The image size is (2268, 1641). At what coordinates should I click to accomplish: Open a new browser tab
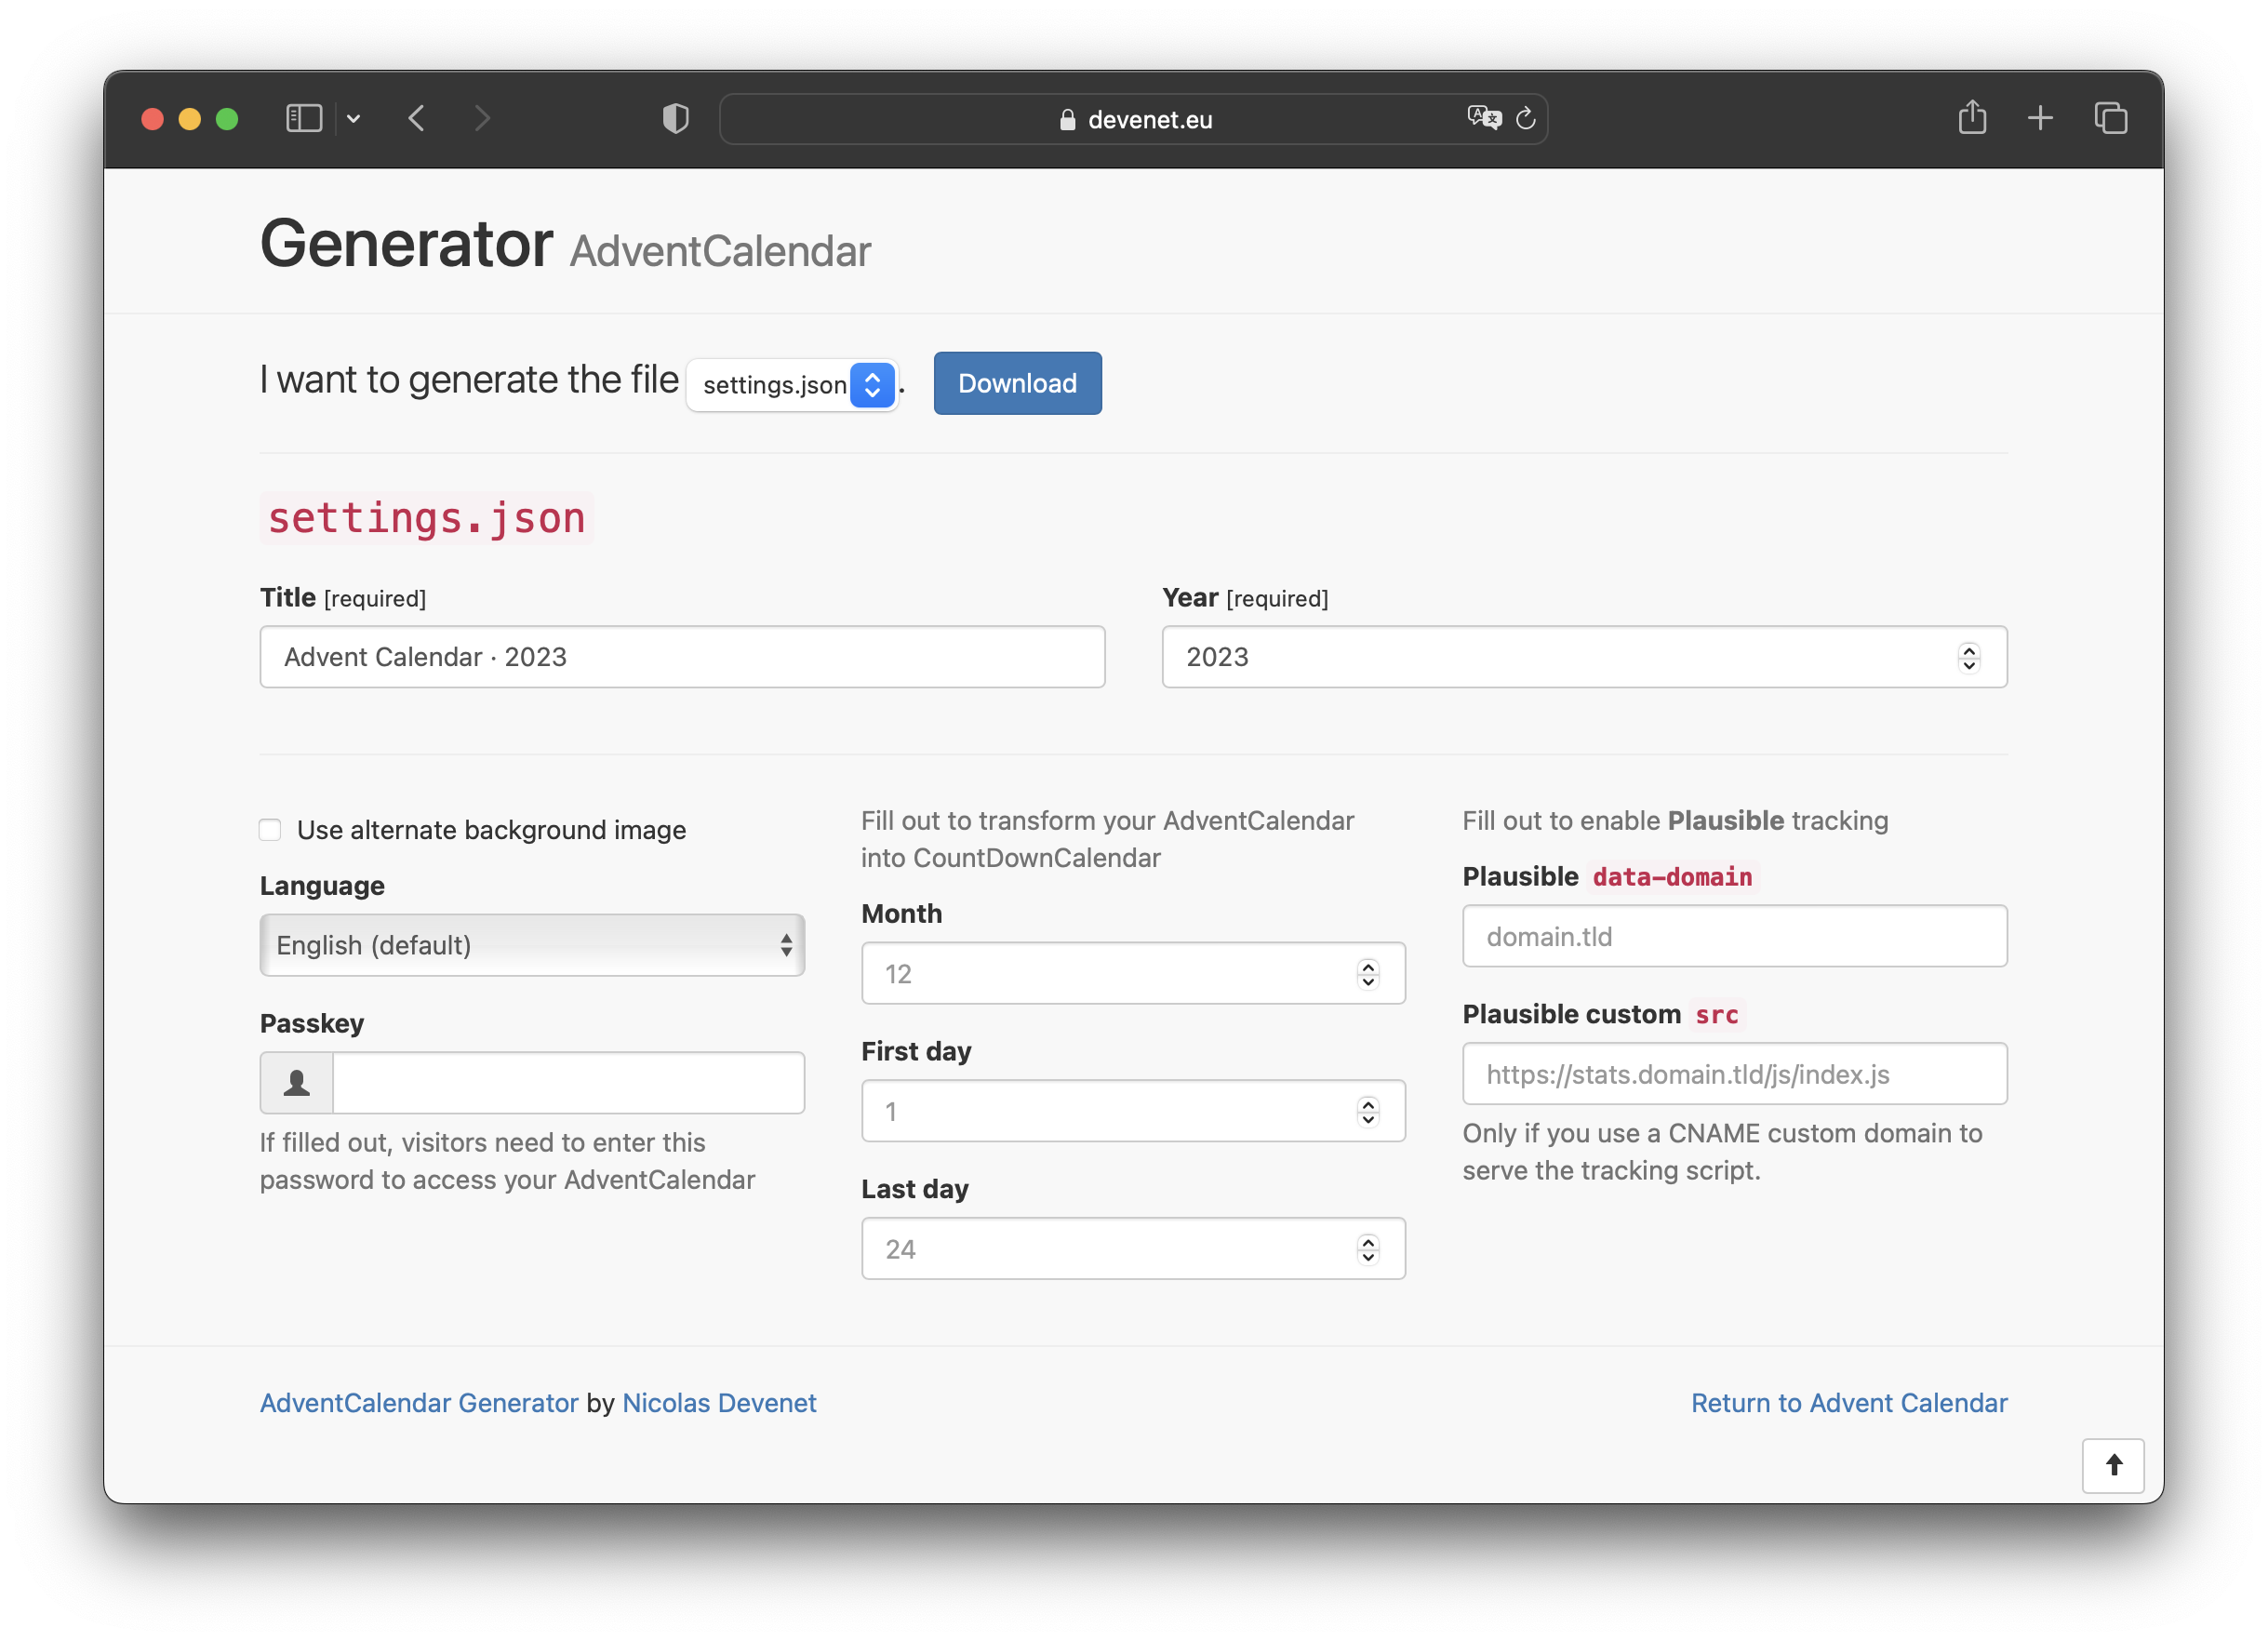[x=2040, y=118]
